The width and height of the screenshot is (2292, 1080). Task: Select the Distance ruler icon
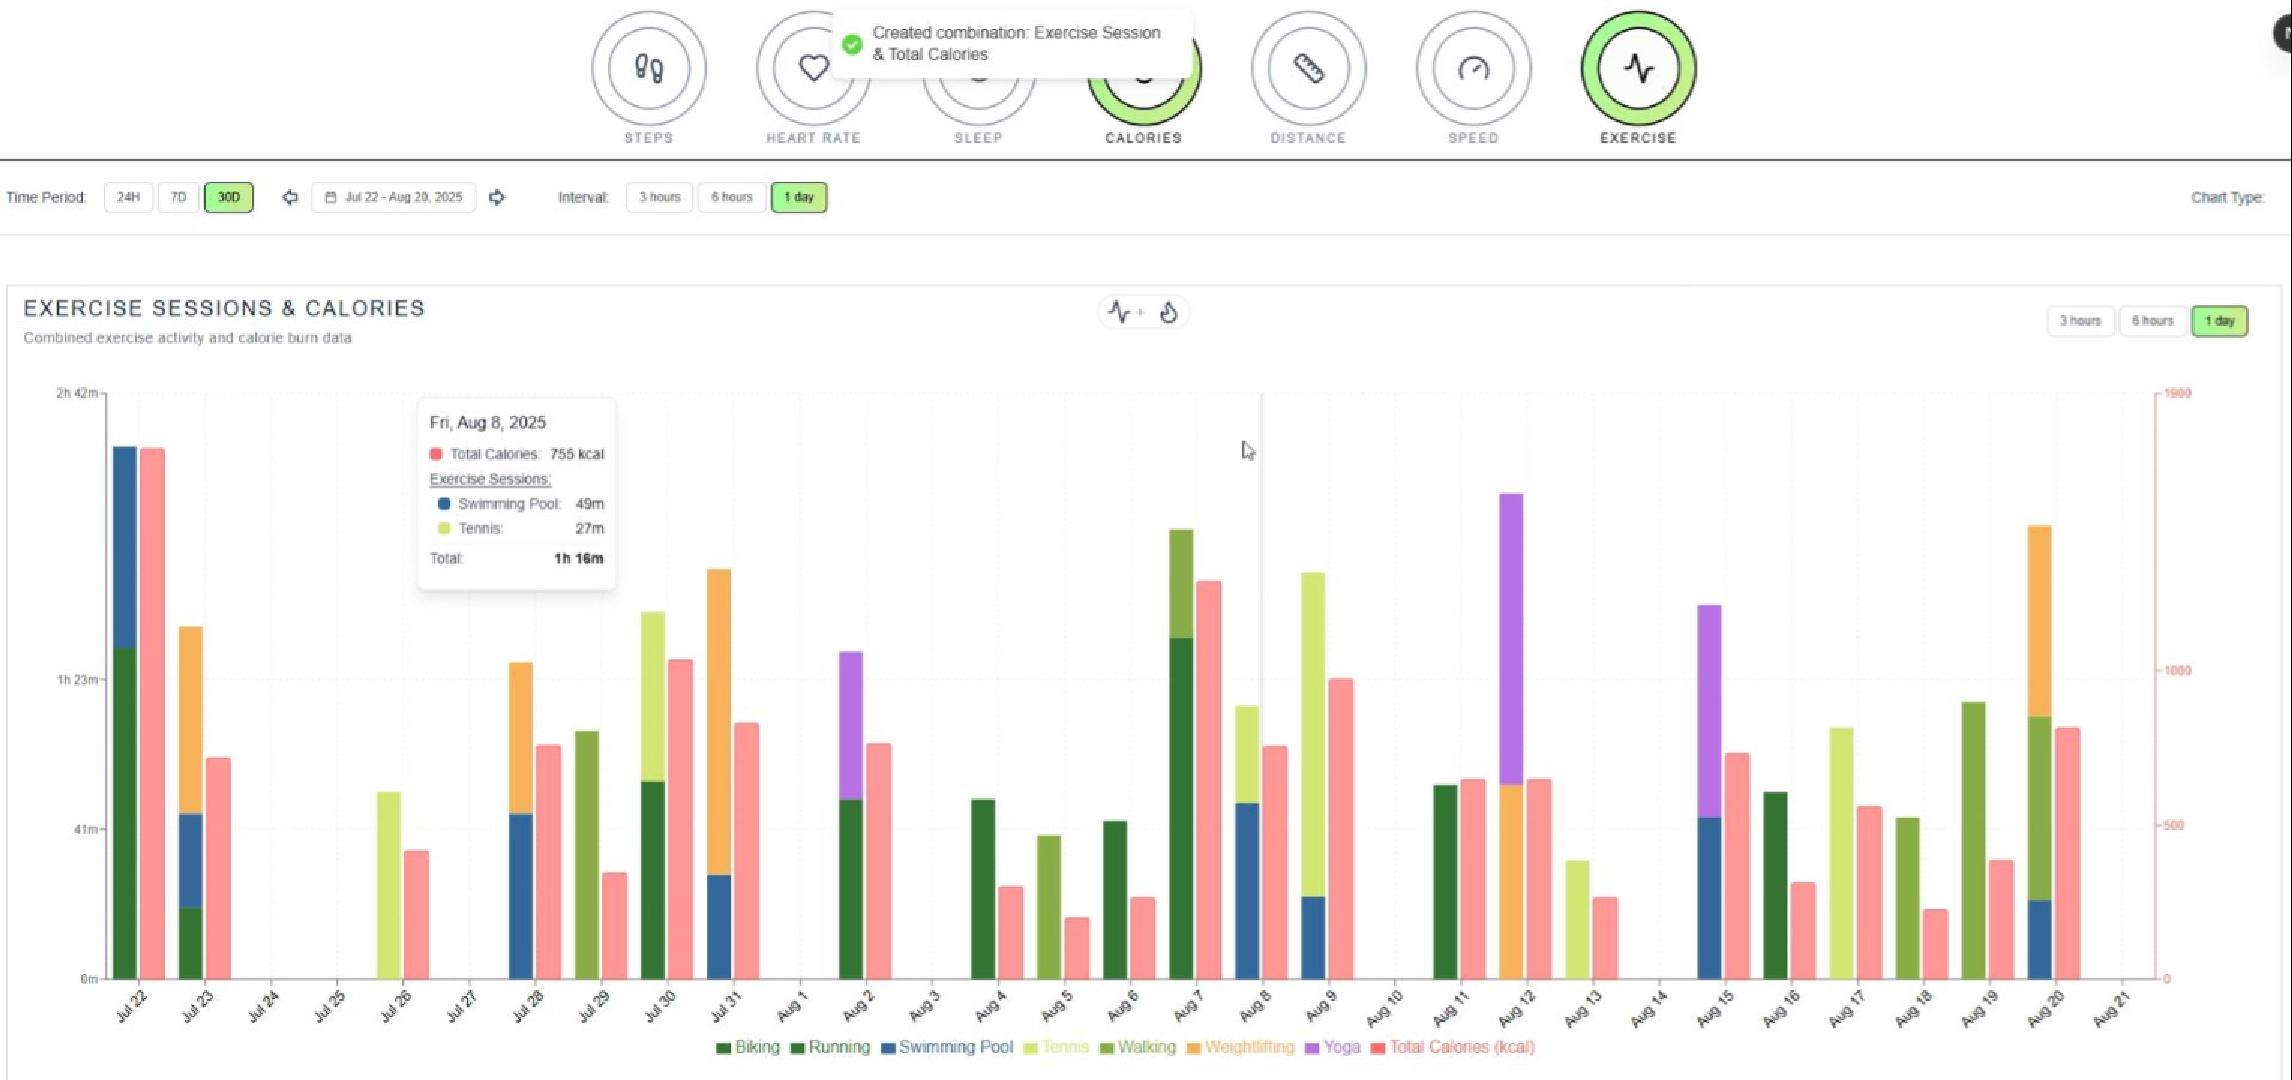click(1308, 68)
